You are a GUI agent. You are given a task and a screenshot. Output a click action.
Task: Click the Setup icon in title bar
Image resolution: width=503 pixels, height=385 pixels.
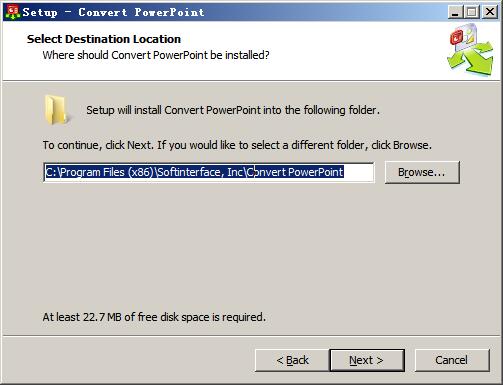click(13, 12)
